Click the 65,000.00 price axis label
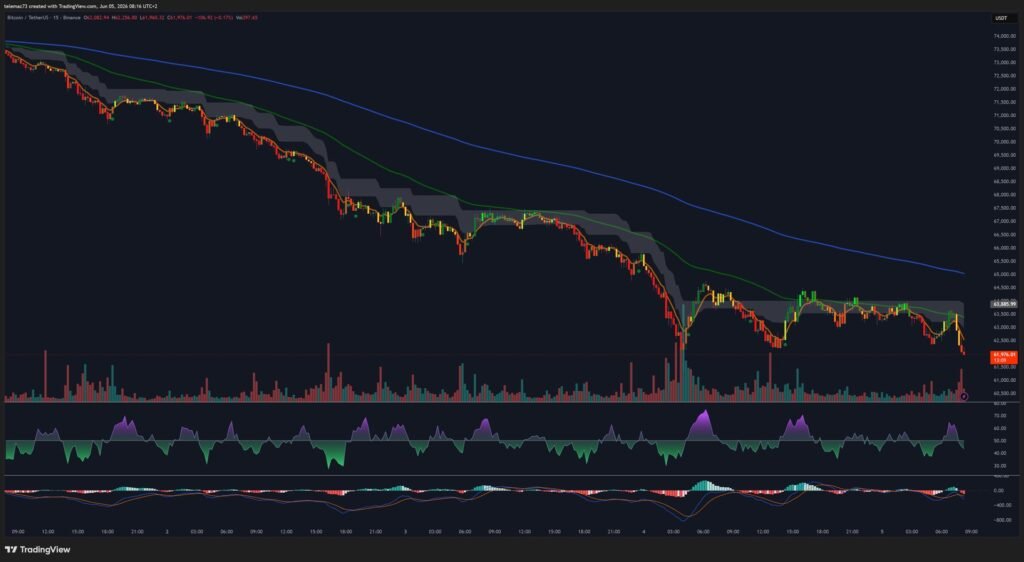Screen dimensions: 1024x562 (1004, 274)
